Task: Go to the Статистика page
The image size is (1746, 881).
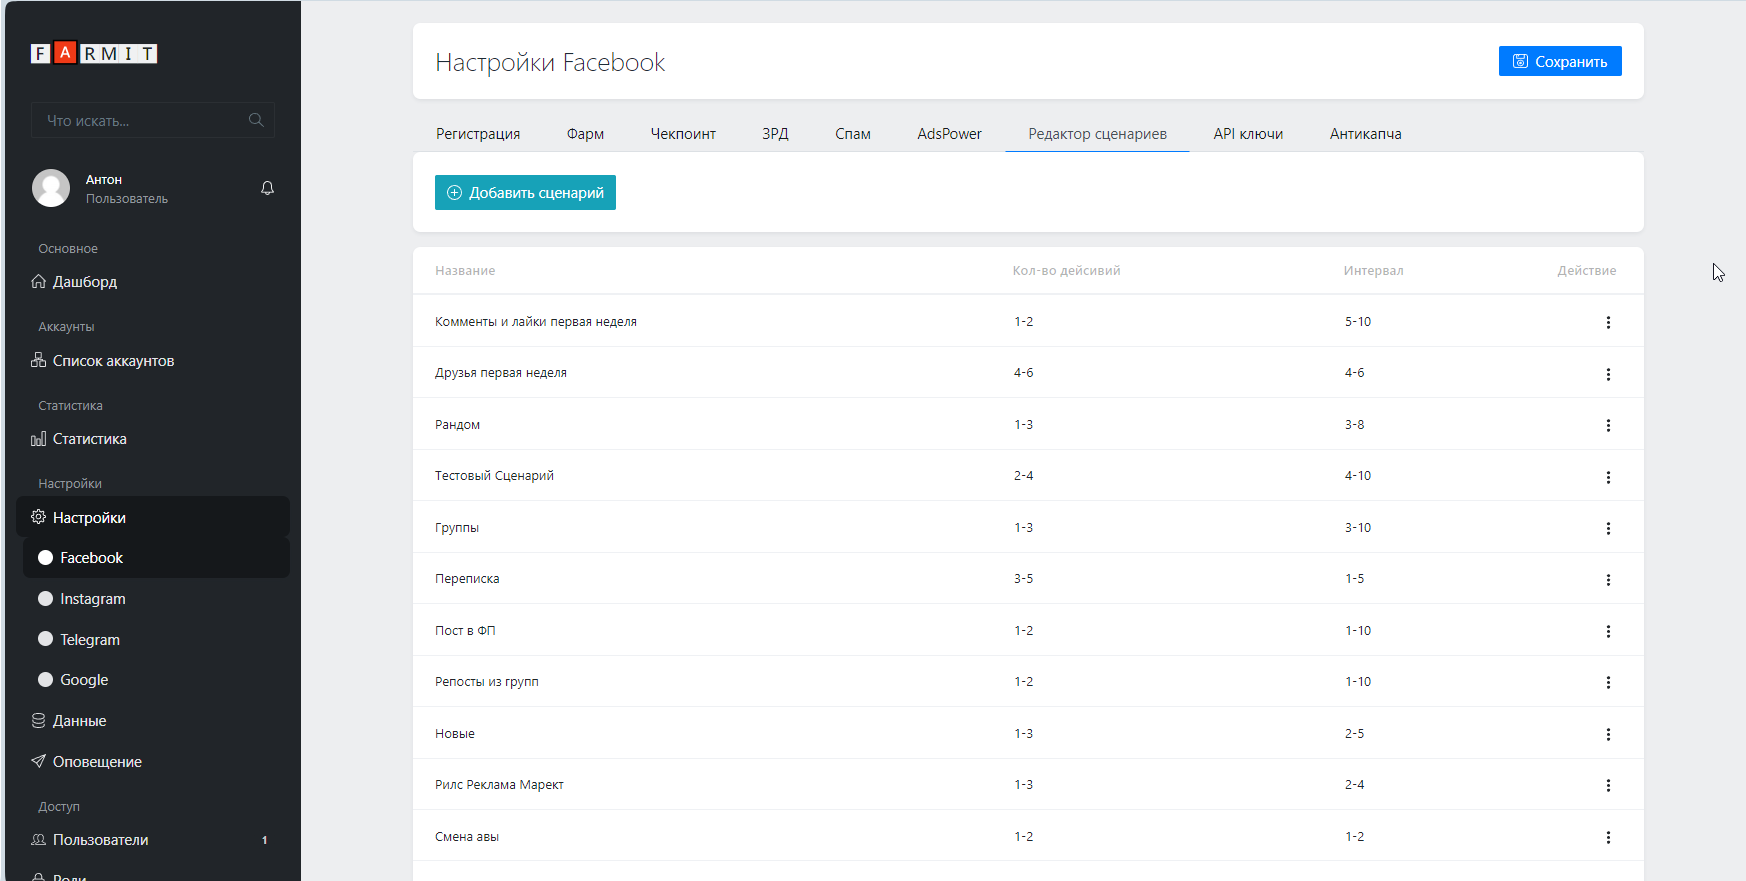Action: coord(89,439)
